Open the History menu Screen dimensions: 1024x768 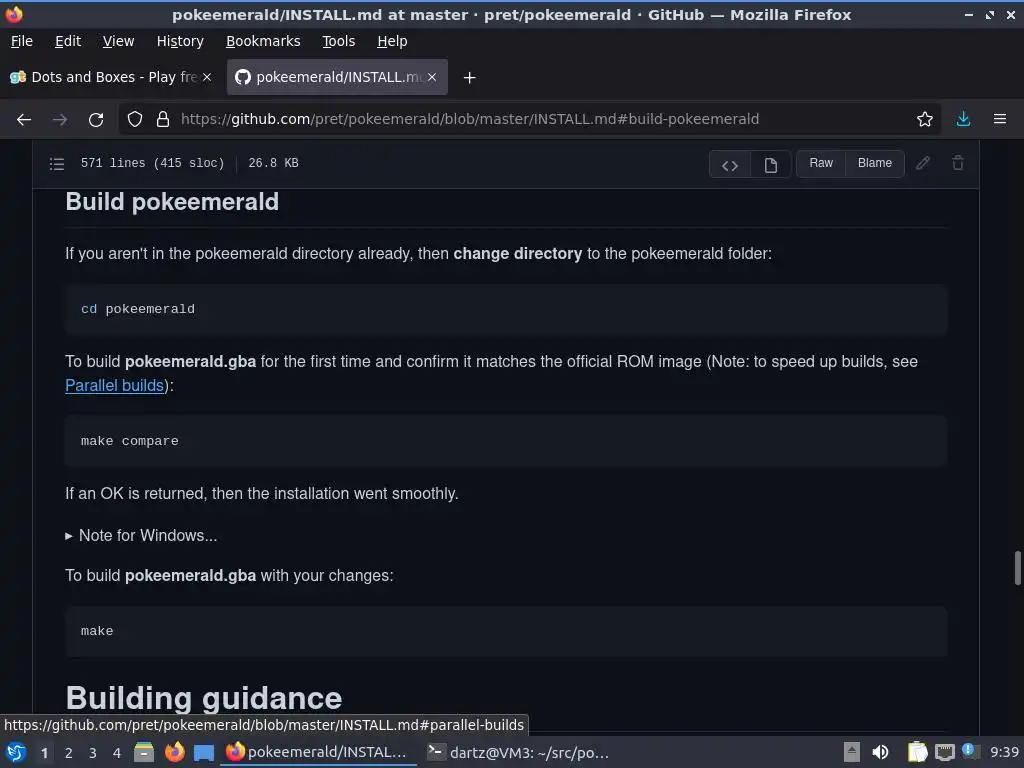(x=180, y=41)
